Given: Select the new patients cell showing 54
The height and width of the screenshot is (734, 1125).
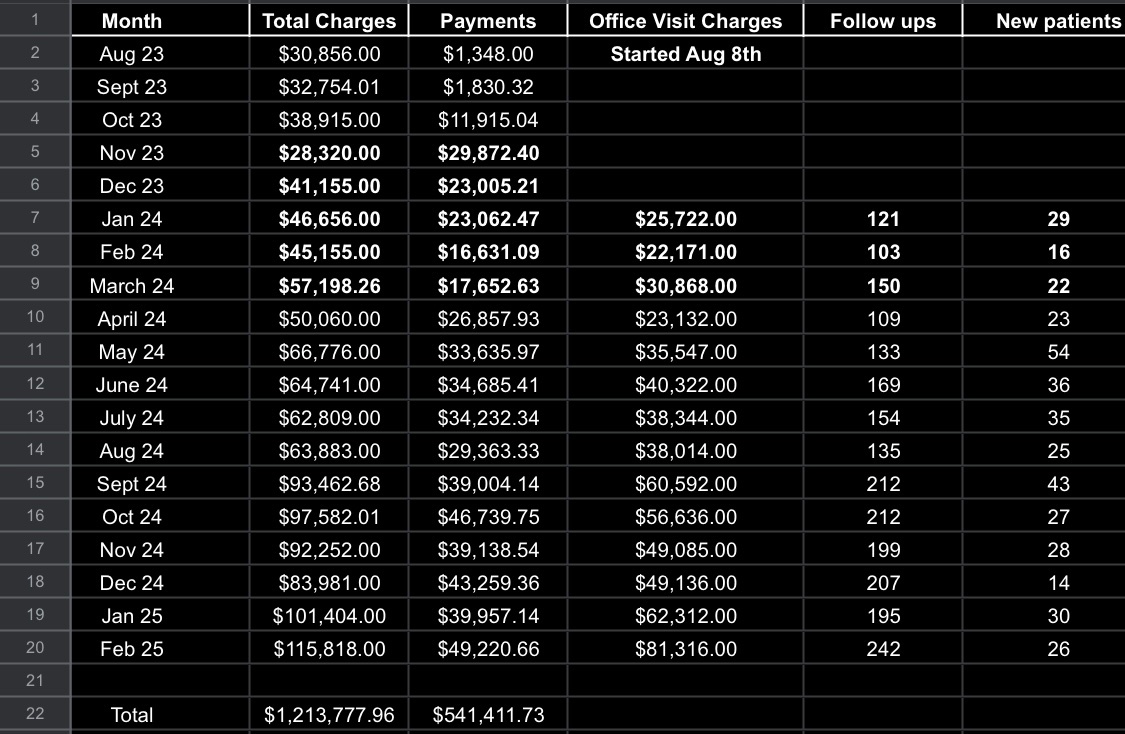Looking at the screenshot, I should coord(1058,352).
